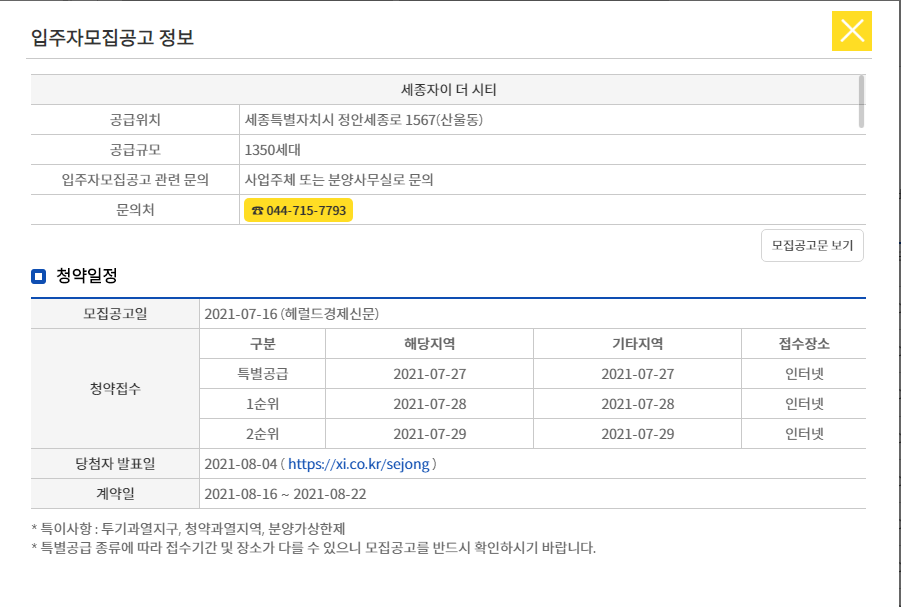The width and height of the screenshot is (901, 607).
Task: Click the blue square icon beside 청약일정
Action: tap(38, 276)
